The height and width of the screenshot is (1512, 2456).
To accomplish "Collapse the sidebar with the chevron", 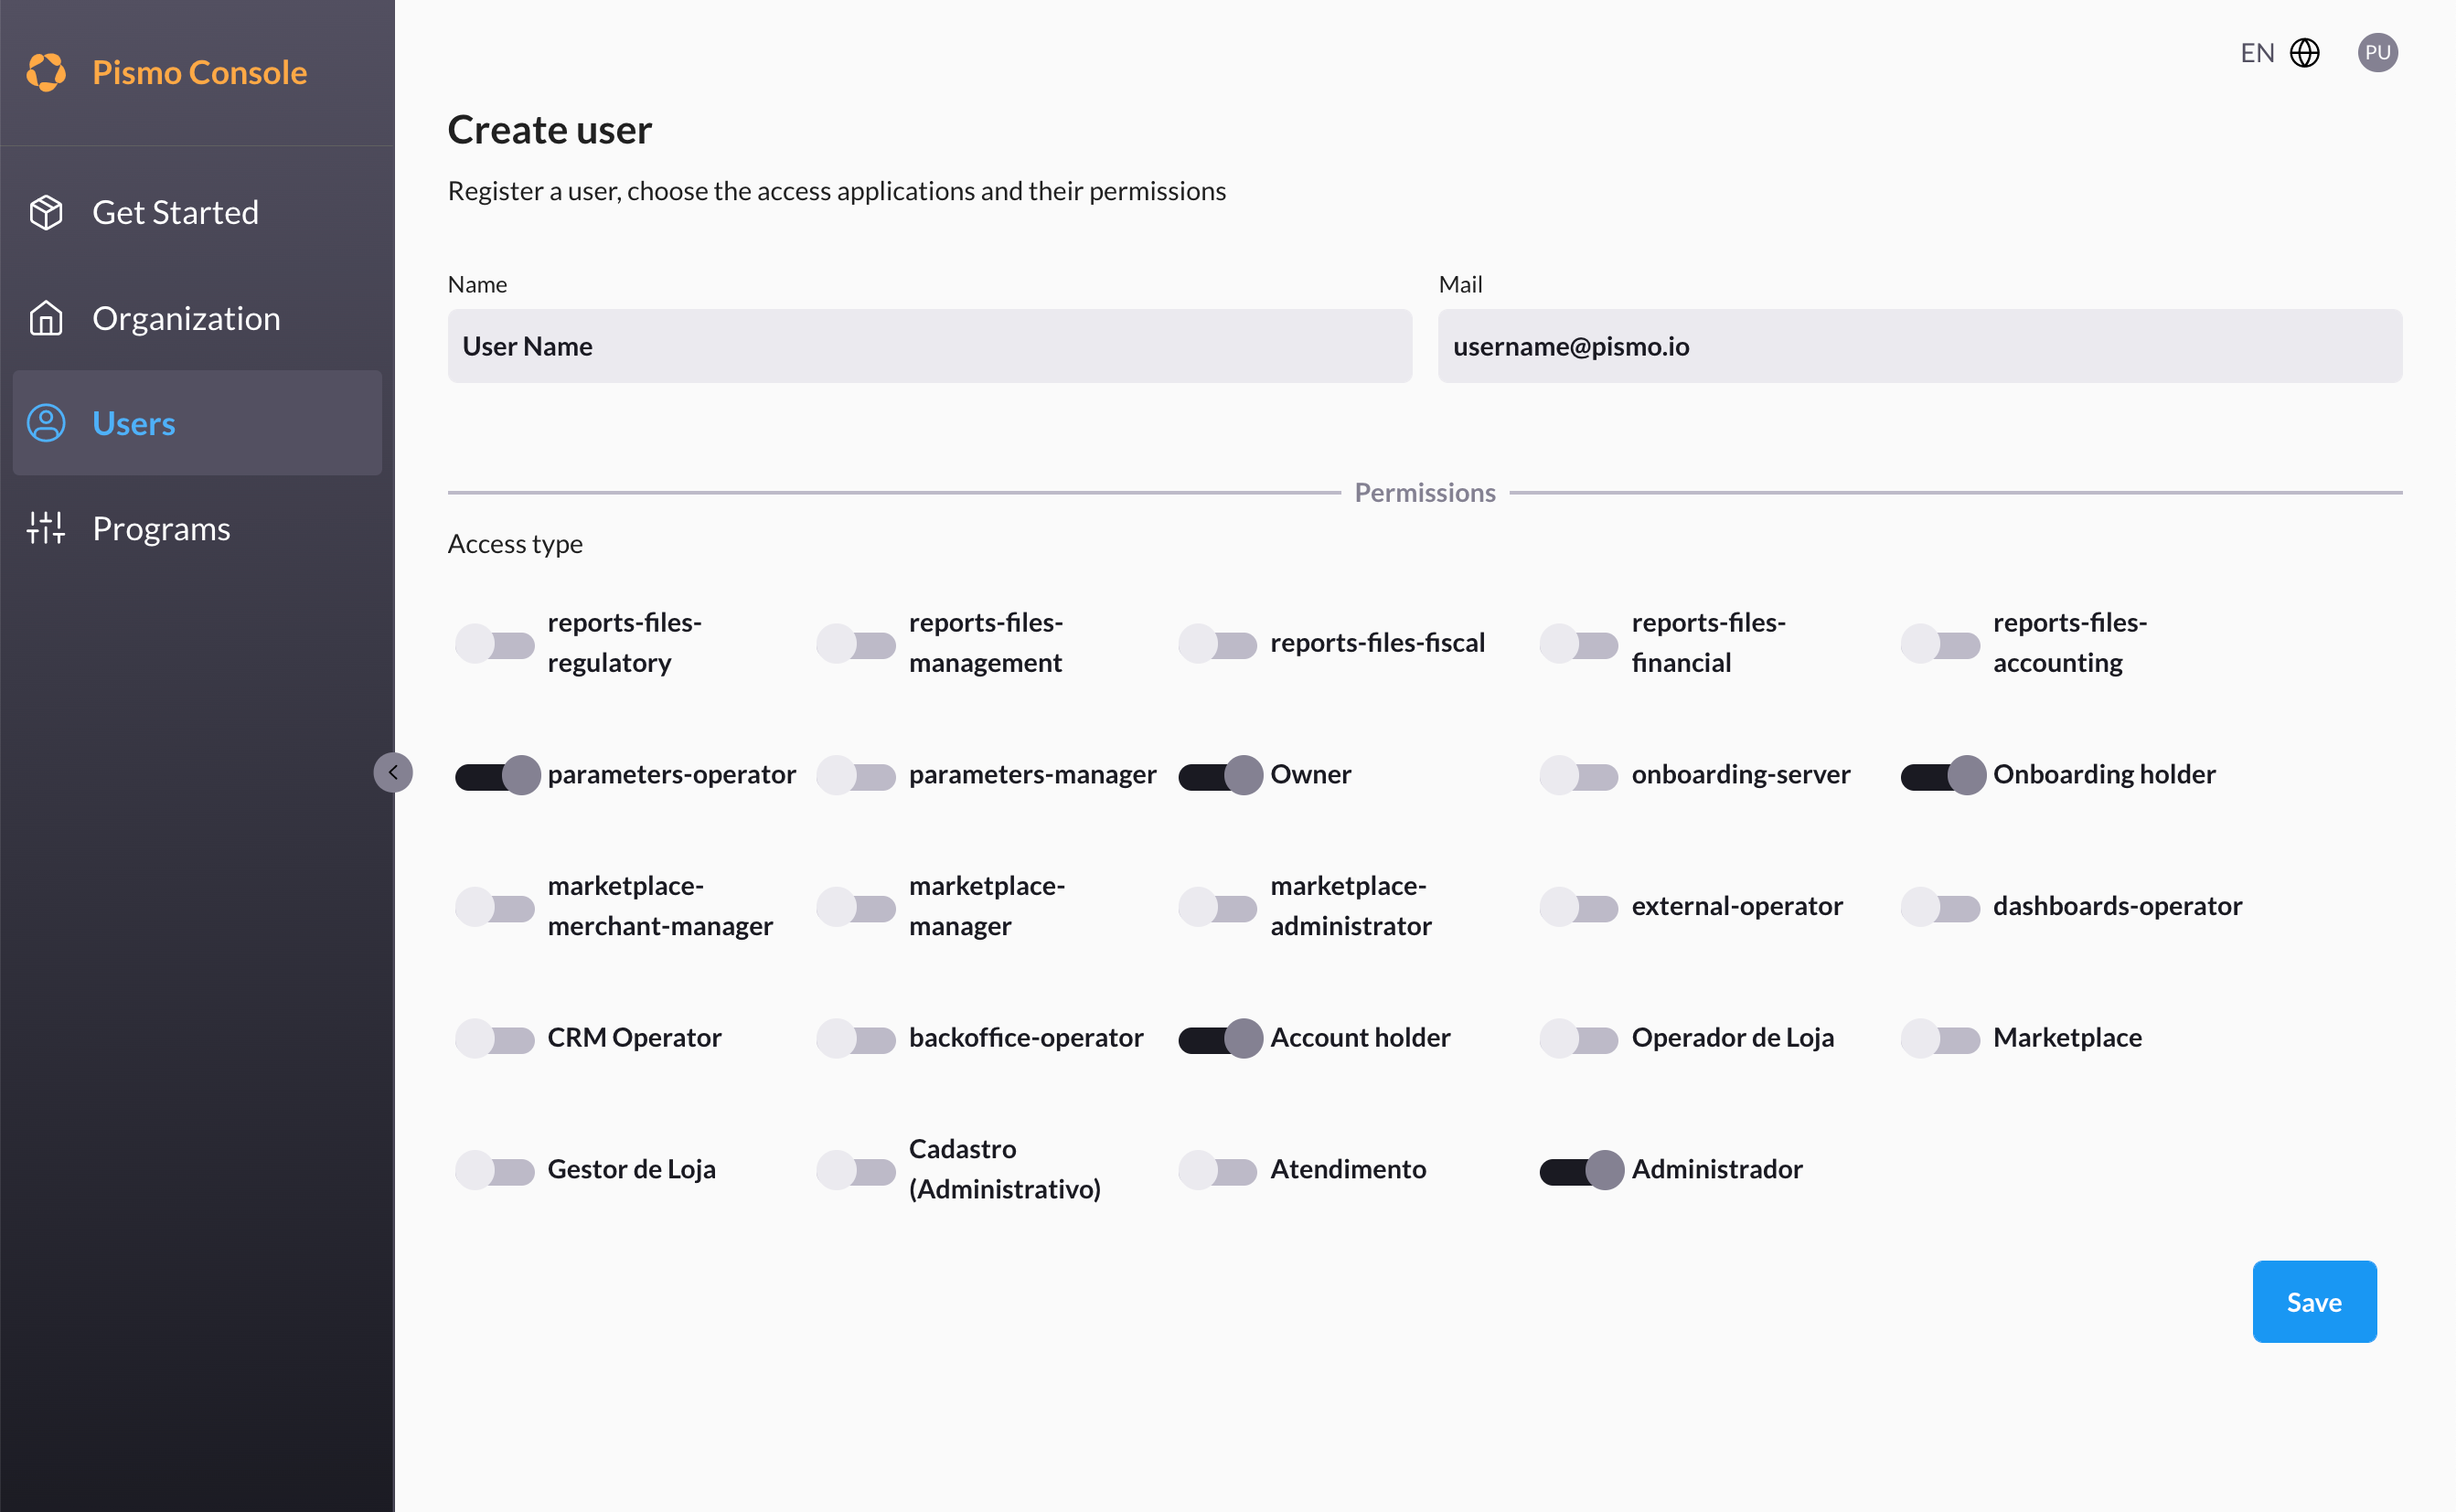I will coord(393,772).
